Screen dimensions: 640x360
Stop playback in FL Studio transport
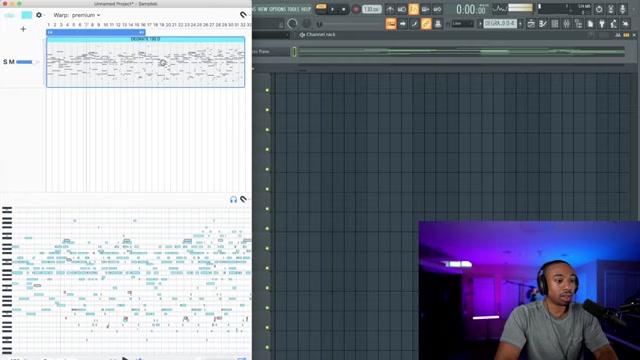(344, 9)
